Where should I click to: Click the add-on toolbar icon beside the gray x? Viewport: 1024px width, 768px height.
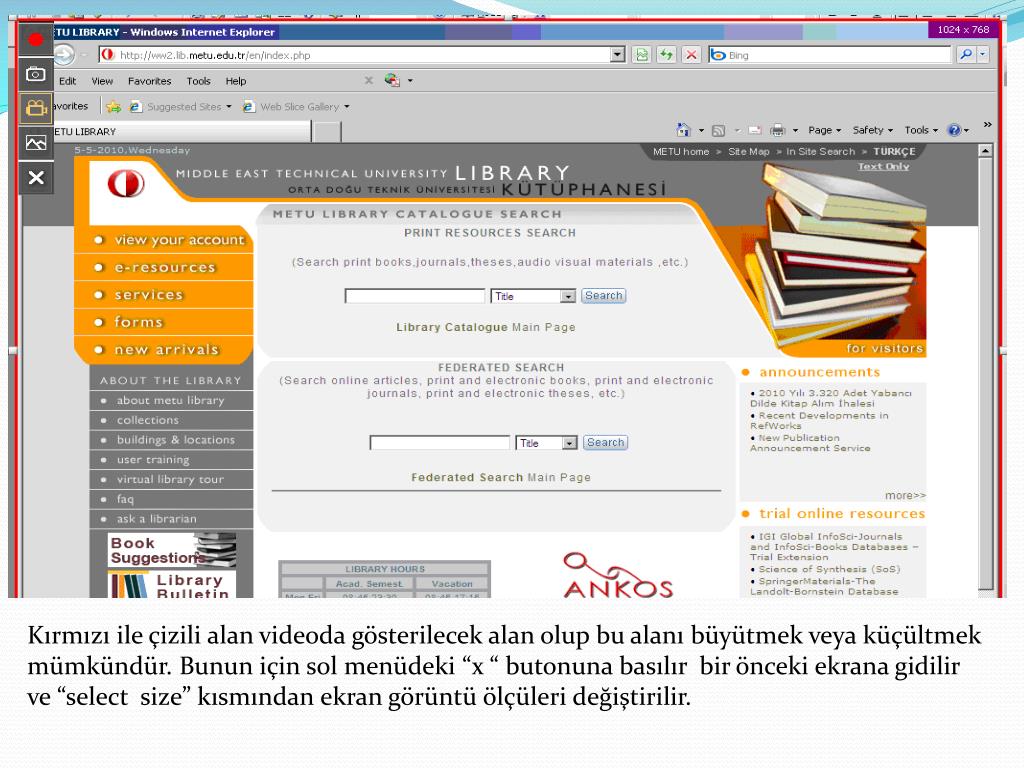point(392,80)
